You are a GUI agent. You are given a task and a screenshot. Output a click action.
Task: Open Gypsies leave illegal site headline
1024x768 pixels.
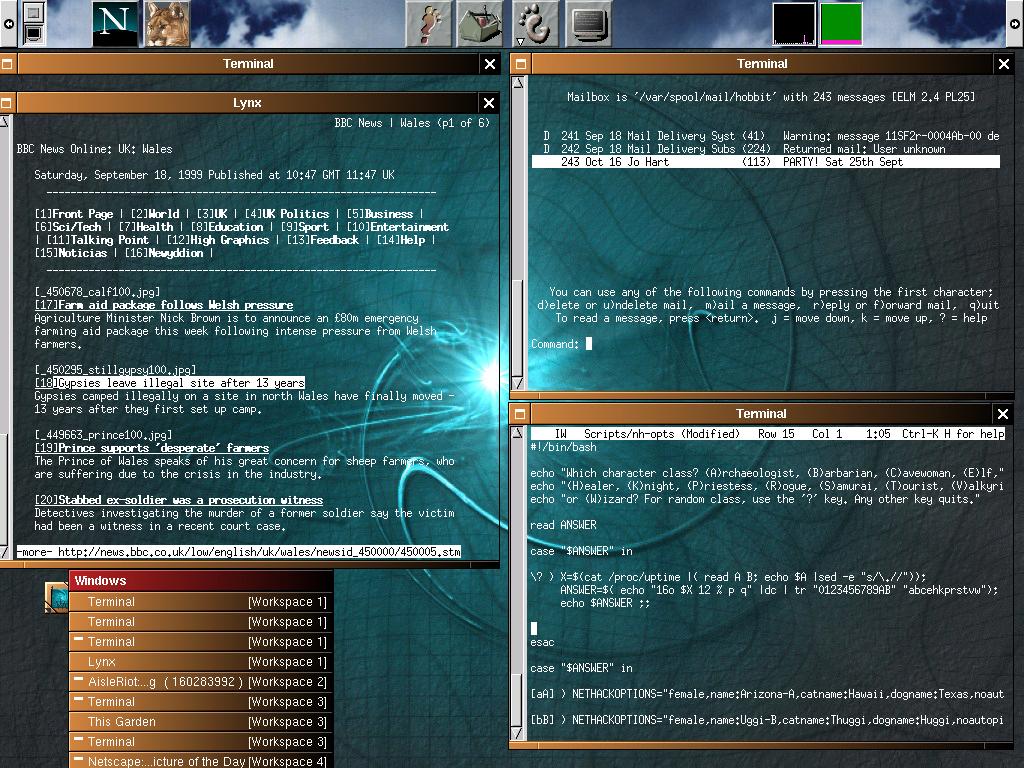(170, 383)
